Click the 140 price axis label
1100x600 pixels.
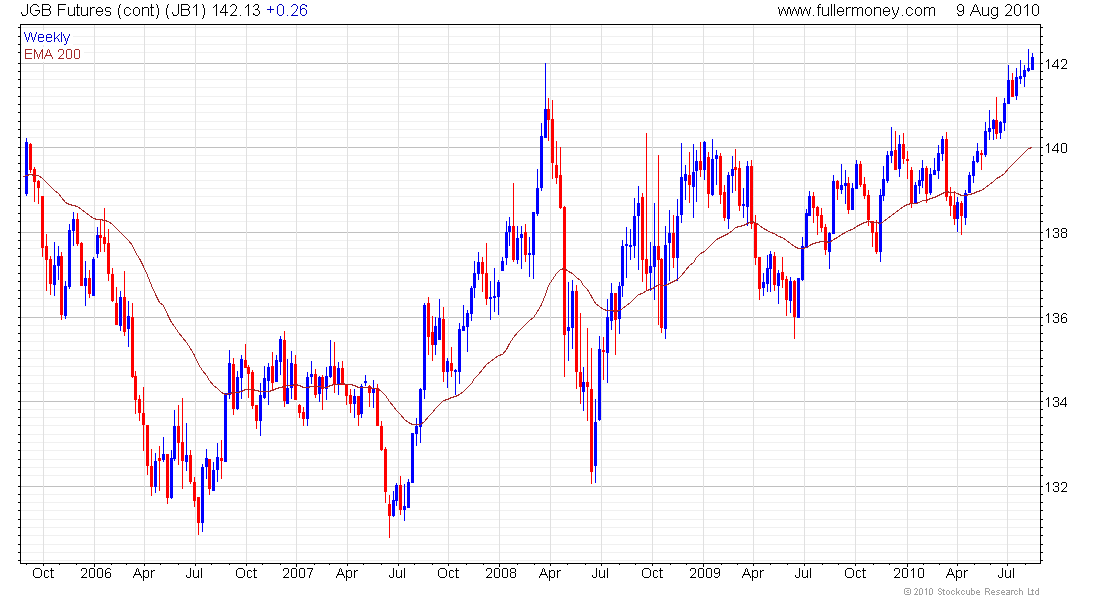point(1057,148)
